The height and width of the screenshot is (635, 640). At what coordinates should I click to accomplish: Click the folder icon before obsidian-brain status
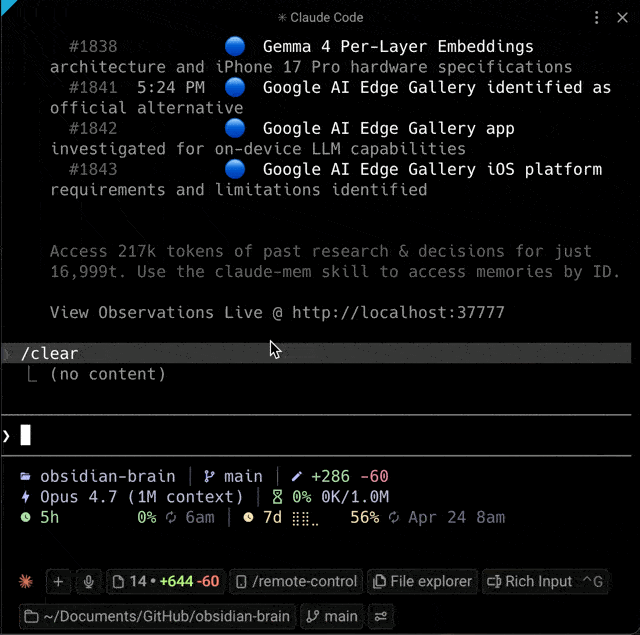(25, 476)
